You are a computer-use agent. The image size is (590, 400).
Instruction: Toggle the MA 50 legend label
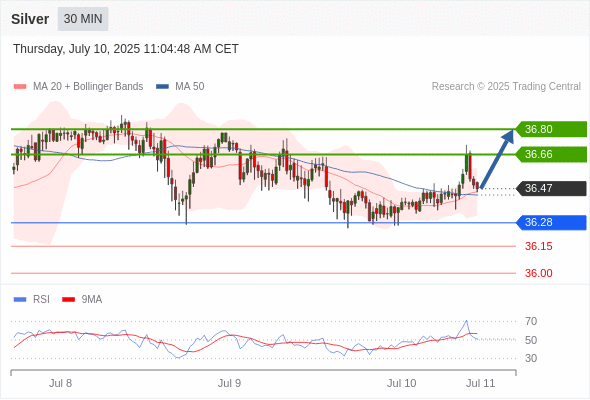point(190,87)
